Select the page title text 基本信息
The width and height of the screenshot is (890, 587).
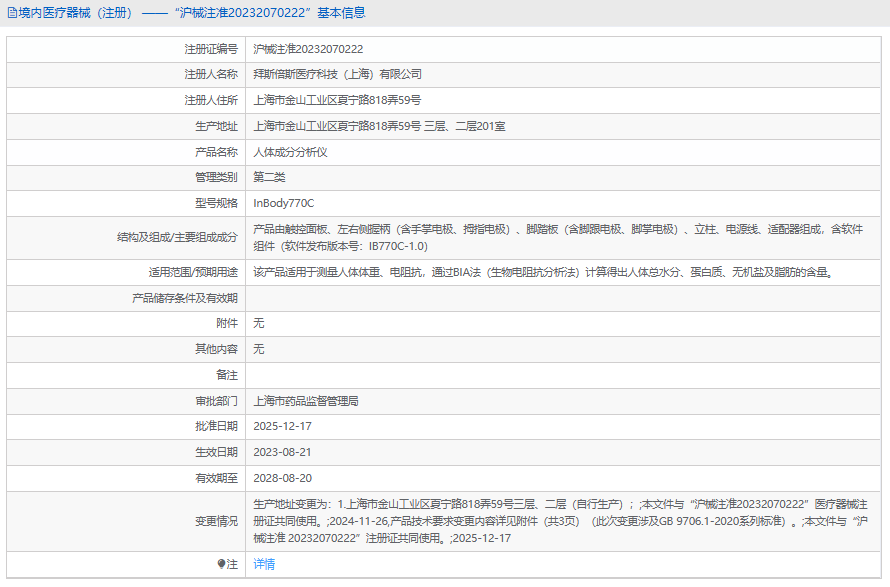point(341,13)
